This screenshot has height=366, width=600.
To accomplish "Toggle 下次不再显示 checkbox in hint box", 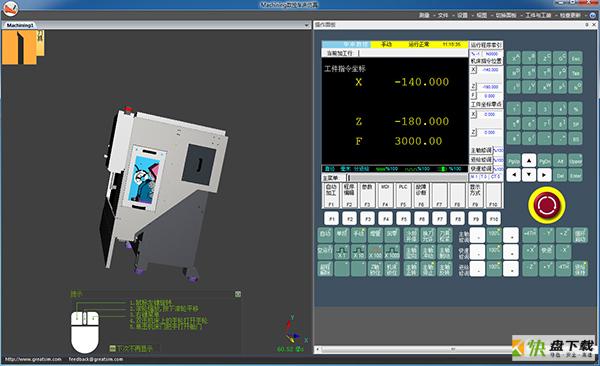I will [112, 348].
